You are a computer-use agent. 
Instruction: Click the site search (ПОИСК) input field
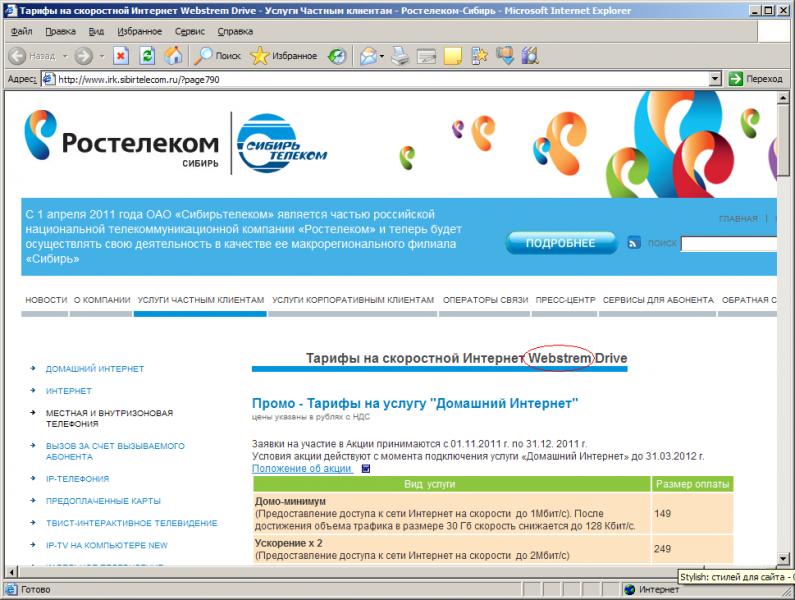(729, 244)
